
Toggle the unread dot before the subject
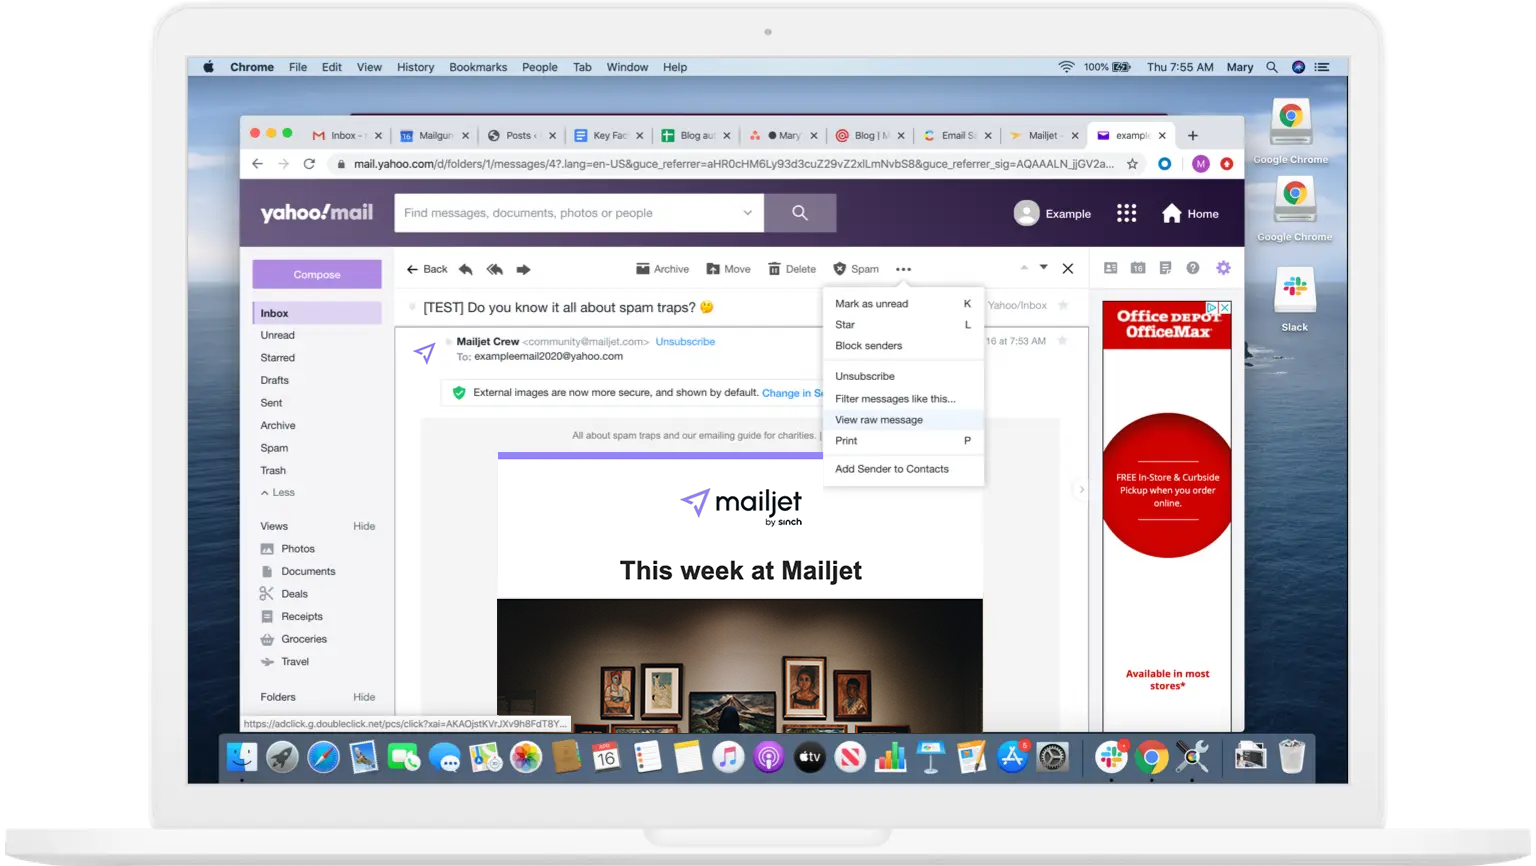click(x=412, y=307)
